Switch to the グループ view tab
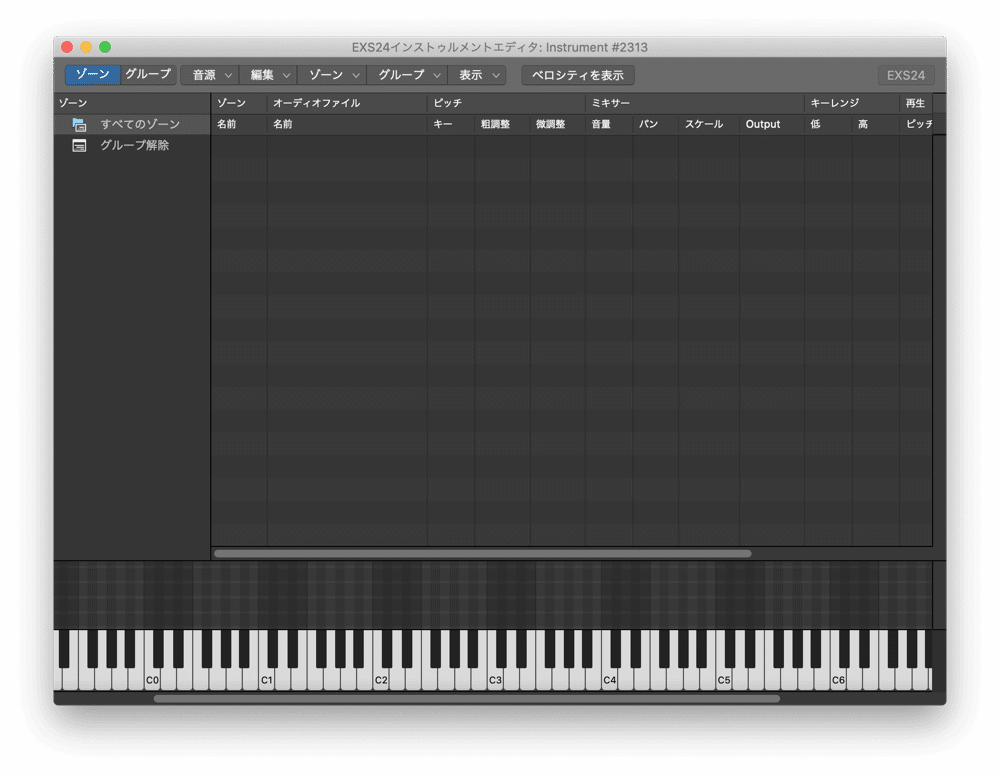This screenshot has width=1000, height=776. (x=148, y=75)
